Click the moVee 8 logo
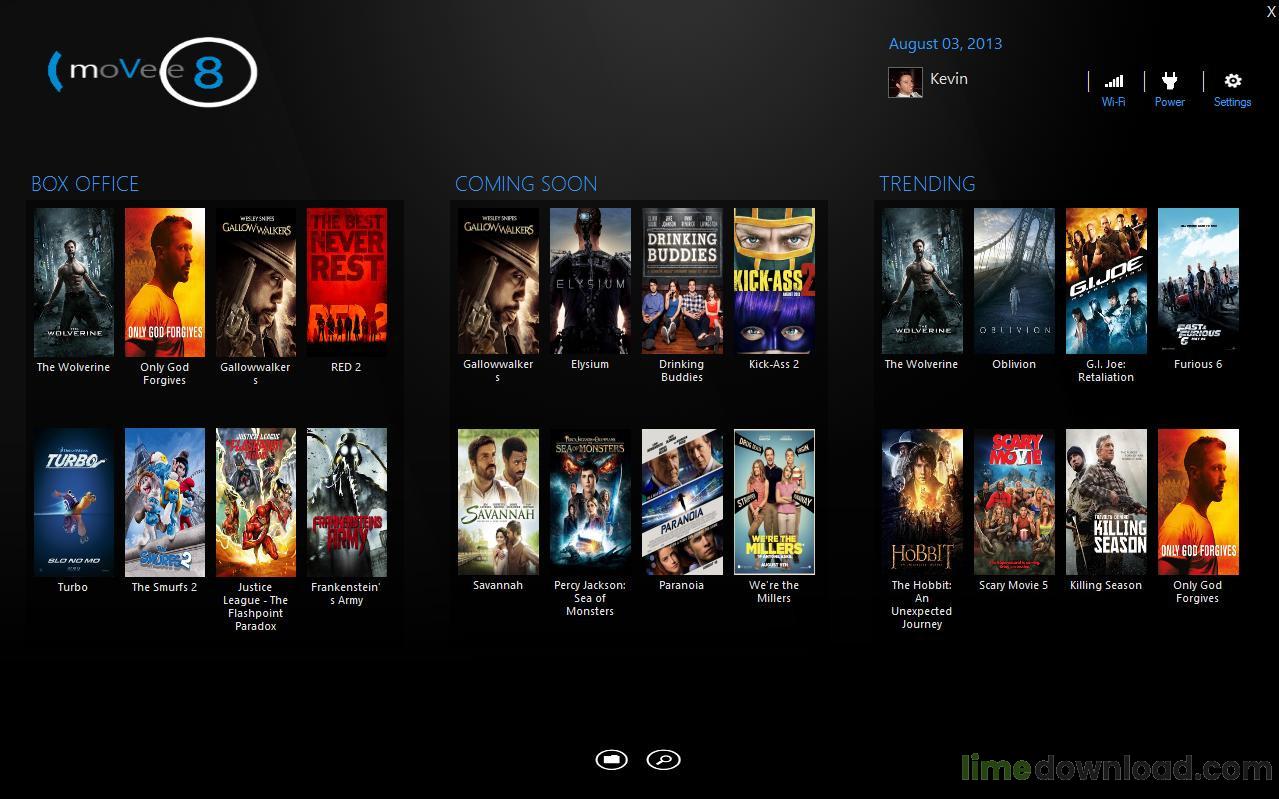Image resolution: width=1279 pixels, height=799 pixels. click(152, 72)
